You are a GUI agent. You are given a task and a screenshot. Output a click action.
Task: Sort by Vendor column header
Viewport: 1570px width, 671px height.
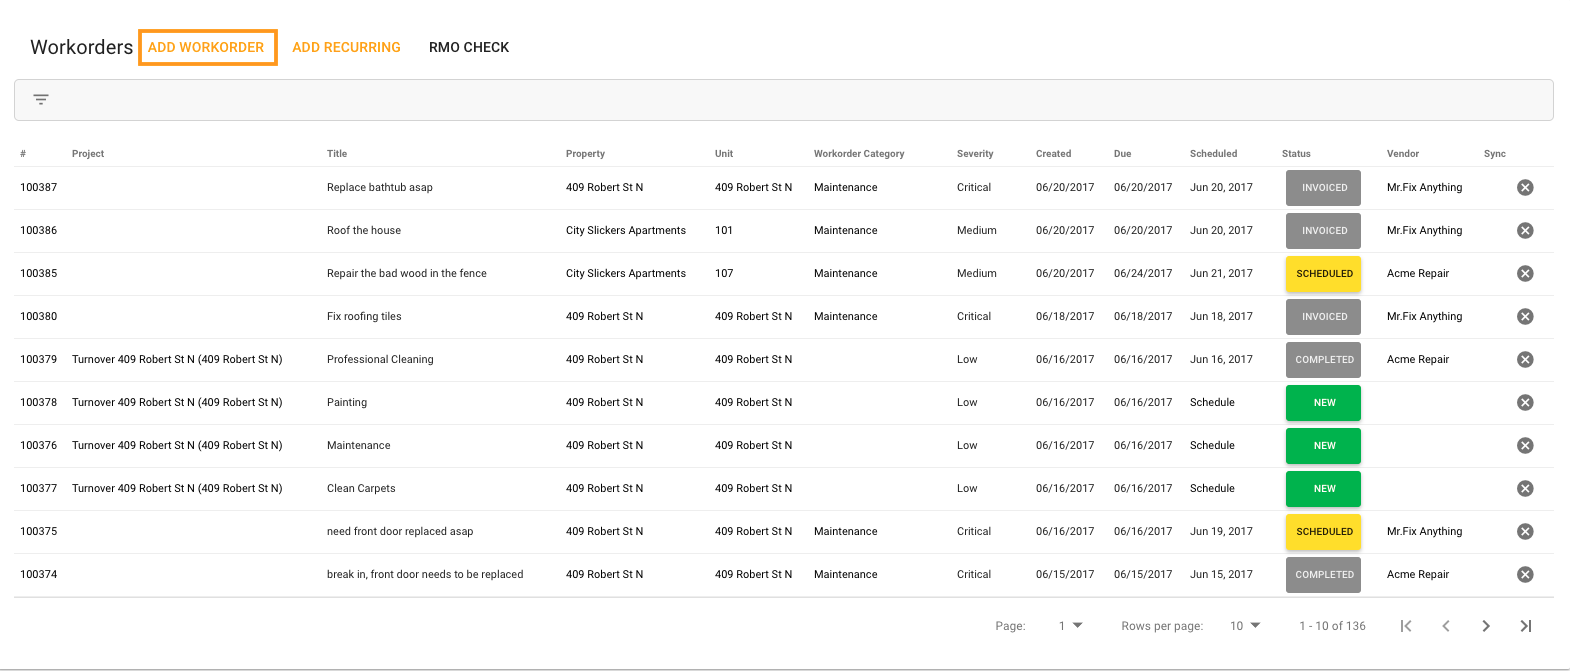point(1403,154)
